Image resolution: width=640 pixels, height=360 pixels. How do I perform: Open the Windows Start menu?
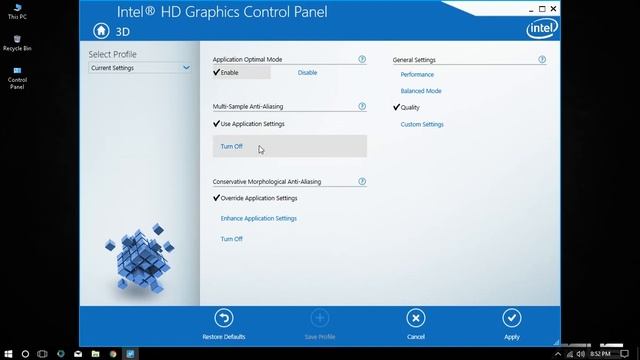pyautogui.click(x=8, y=354)
